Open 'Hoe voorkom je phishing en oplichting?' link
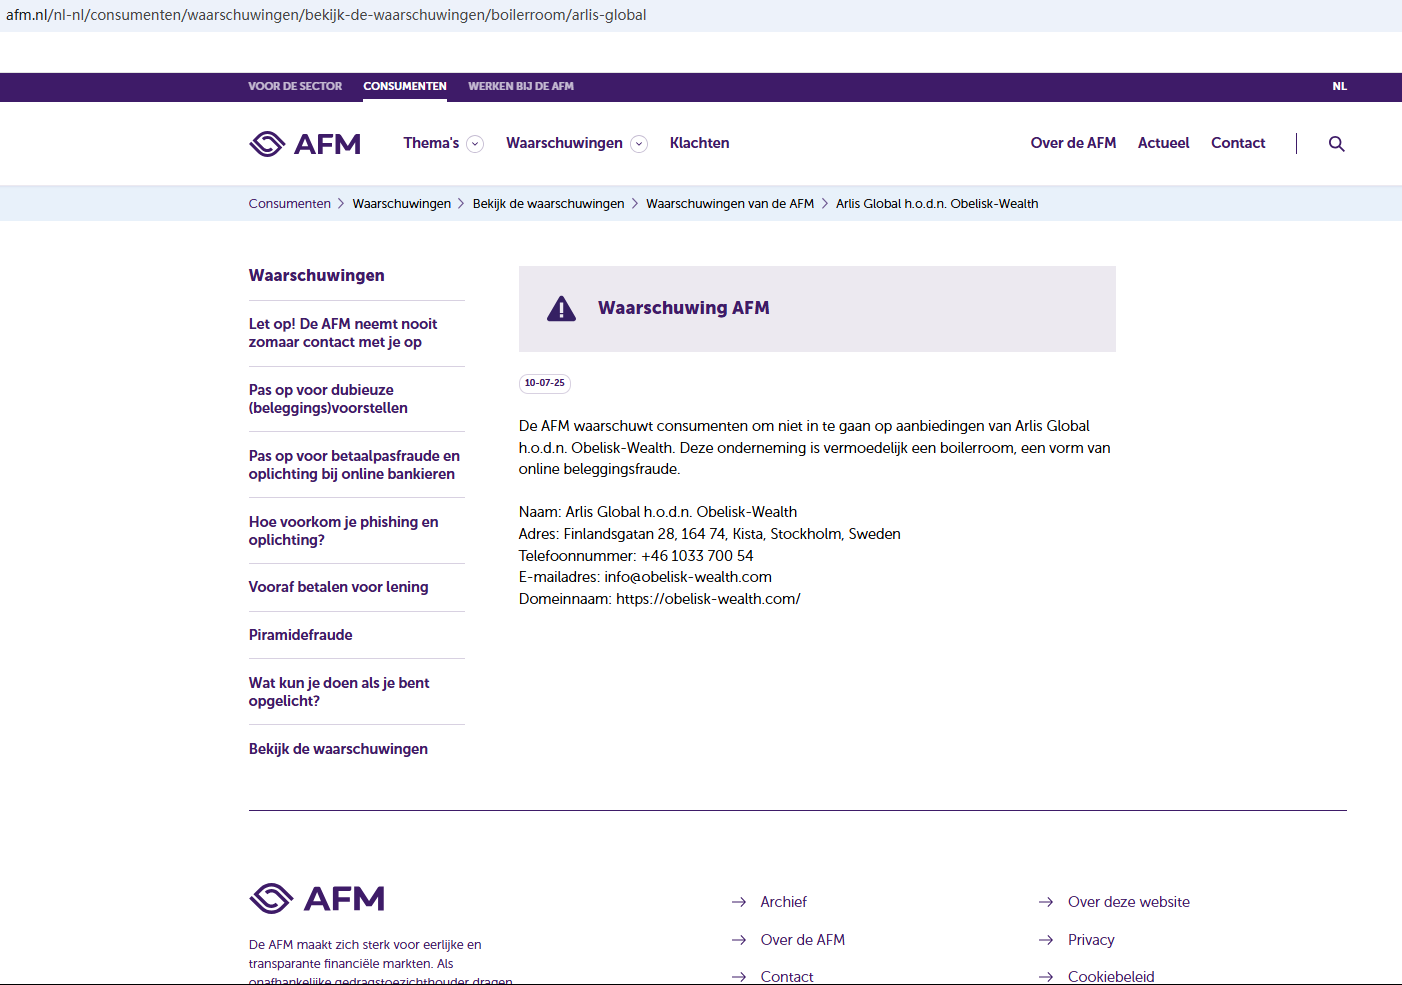Image resolution: width=1402 pixels, height=985 pixels. point(344,531)
